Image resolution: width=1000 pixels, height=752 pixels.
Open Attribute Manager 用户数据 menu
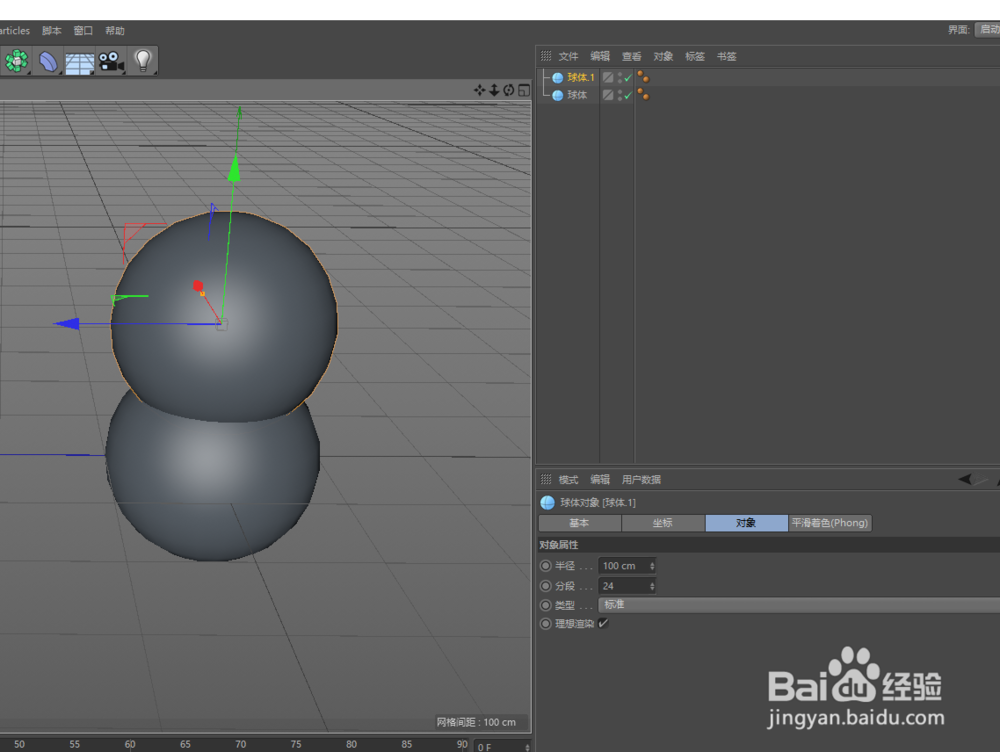coord(641,479)
